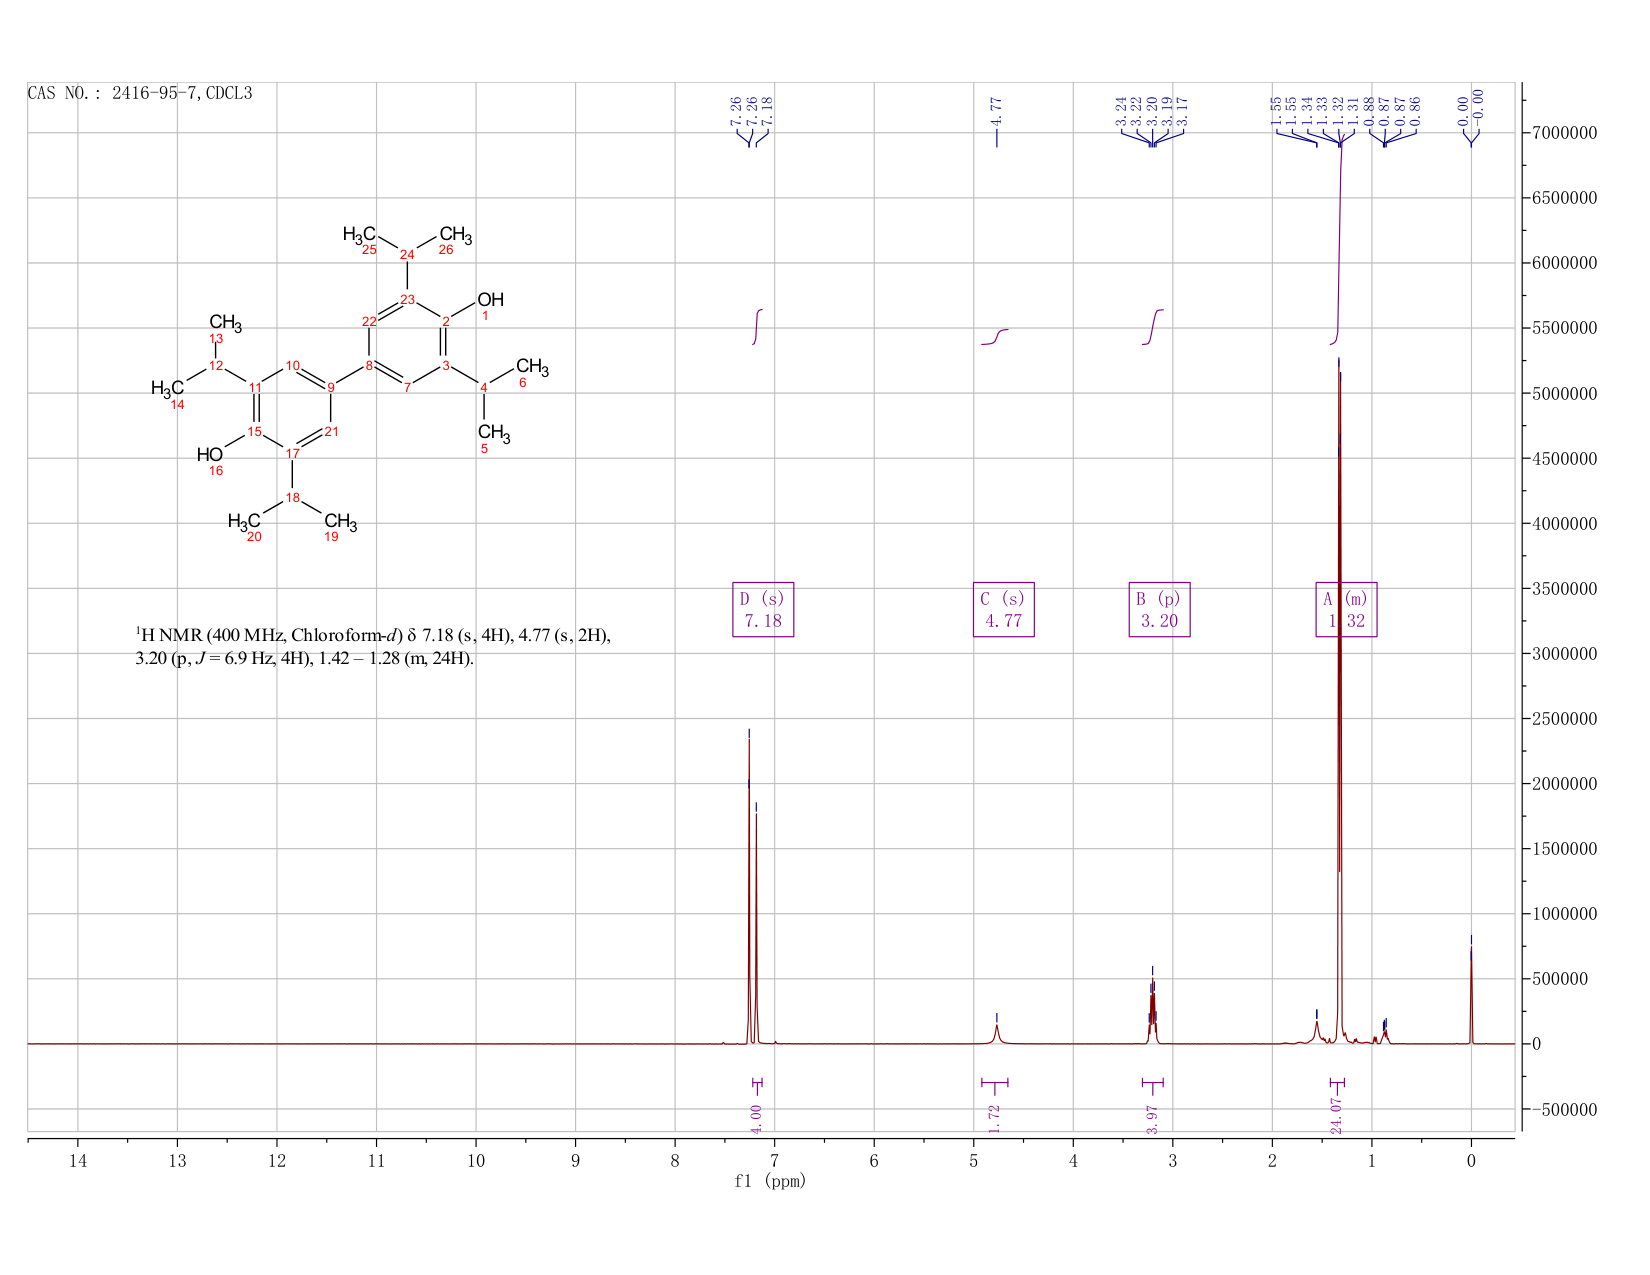
Task: Click the 0 ppm axis tick label
Action: (x=1471, y=1161)
